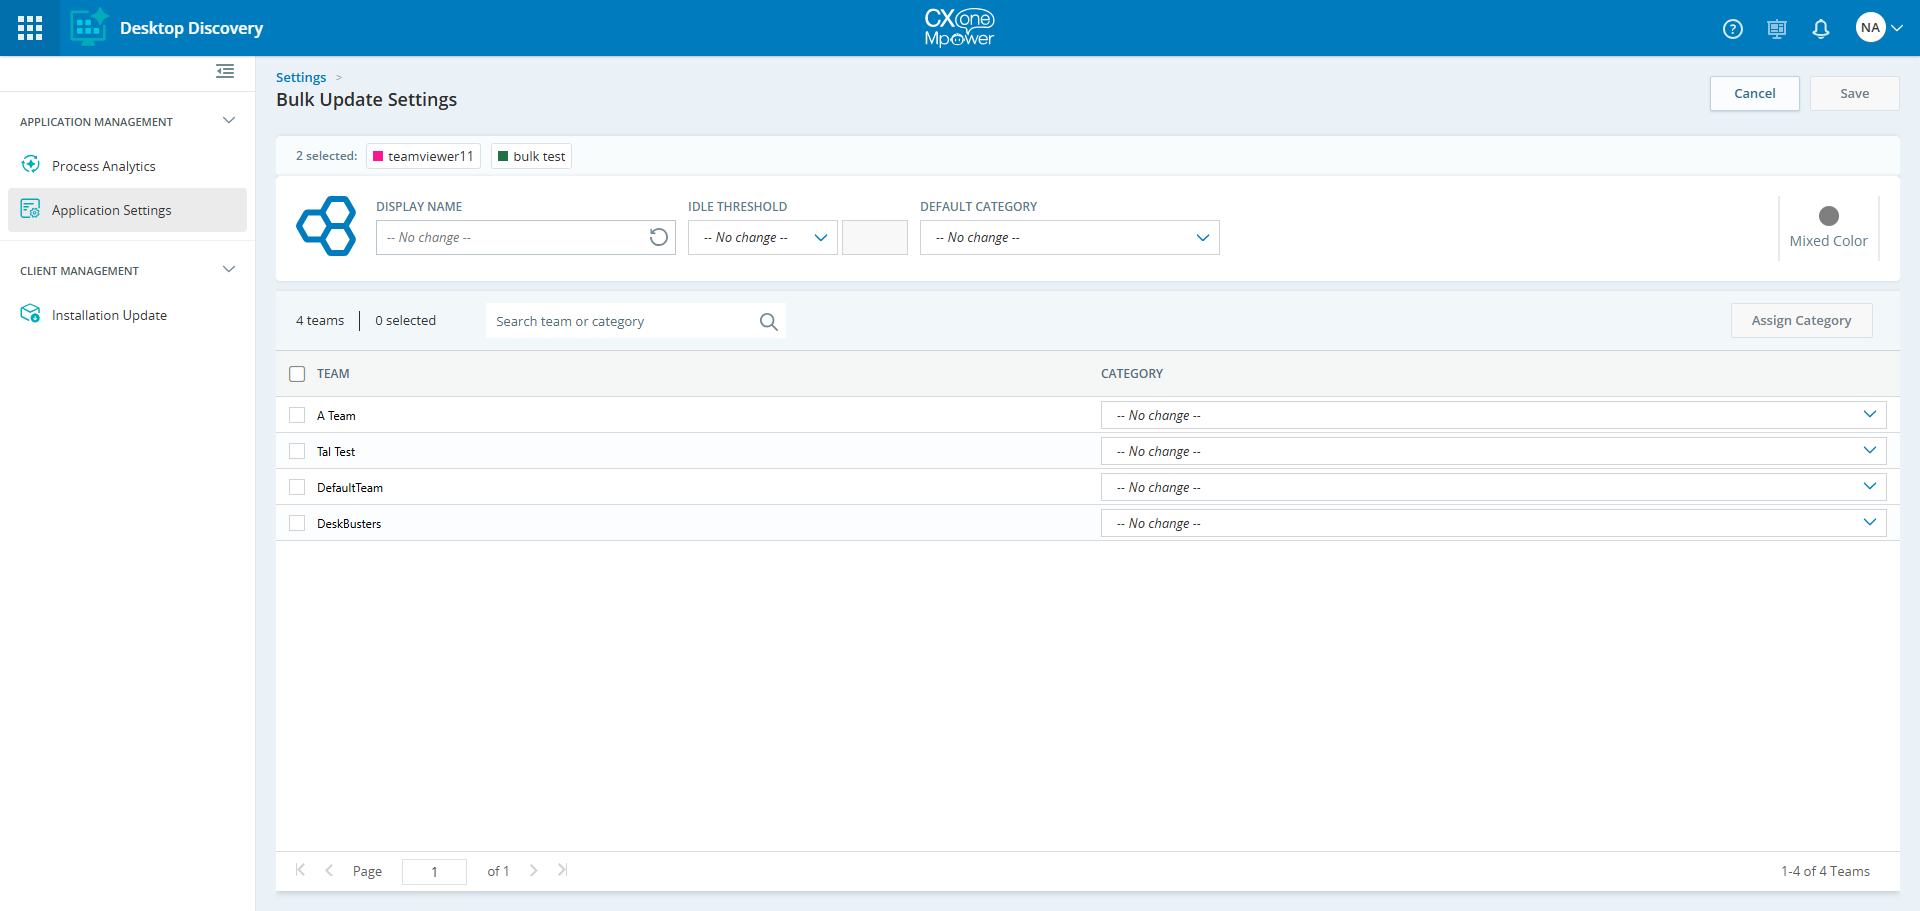Viewport: 1920px width, 911px height.
Task: Open the help question mark icon
Action: click(x=1733, y=29)
